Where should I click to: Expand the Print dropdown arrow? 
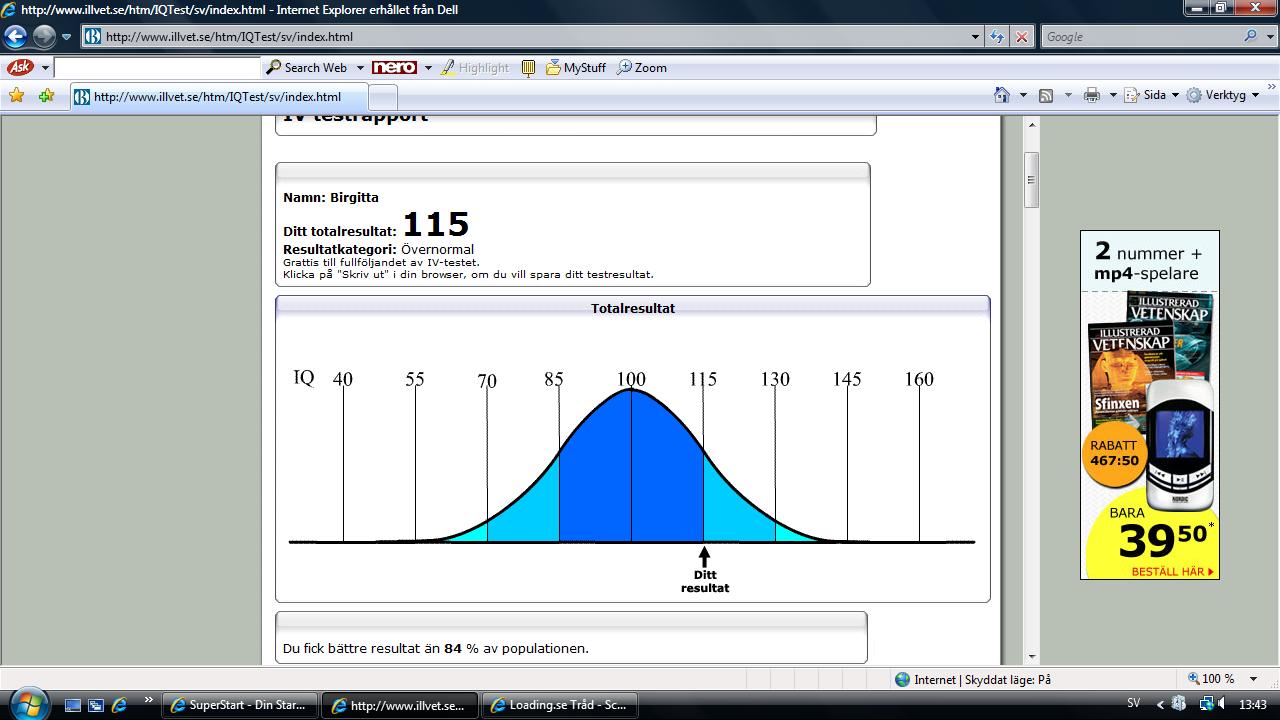pos(1112,96)
